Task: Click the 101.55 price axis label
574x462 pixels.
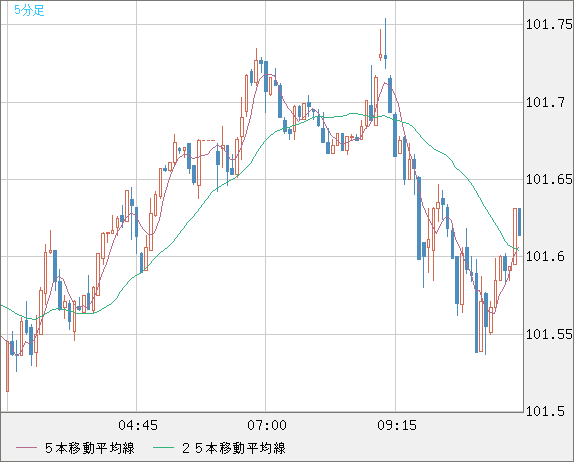Action: (549, 334)
